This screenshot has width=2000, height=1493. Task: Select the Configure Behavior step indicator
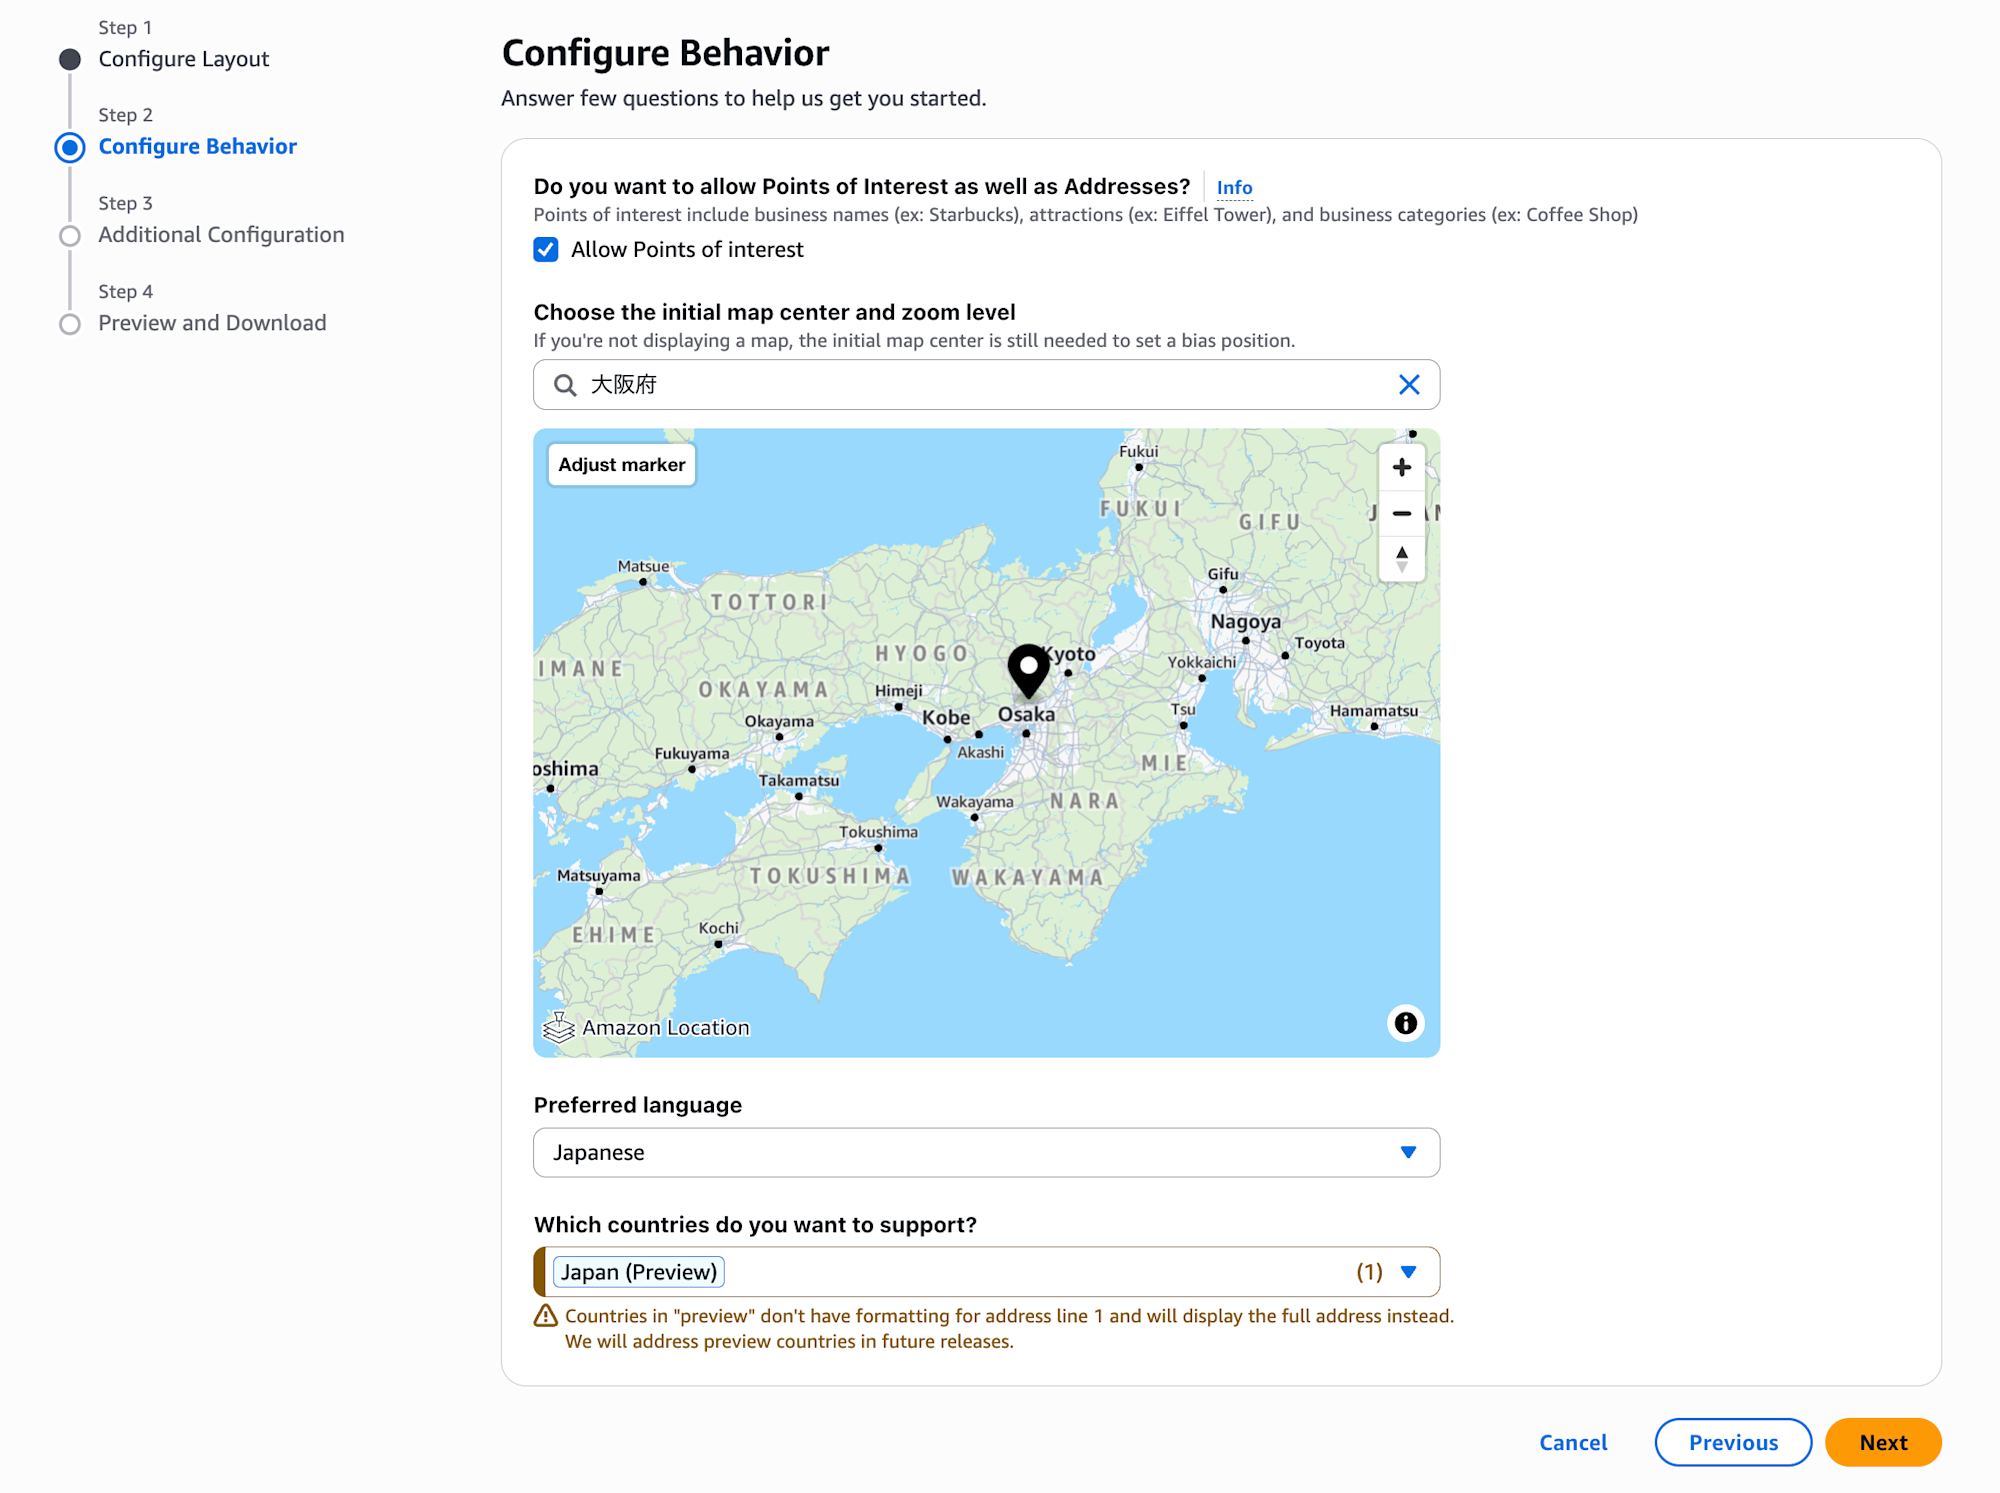click(70, 147)
